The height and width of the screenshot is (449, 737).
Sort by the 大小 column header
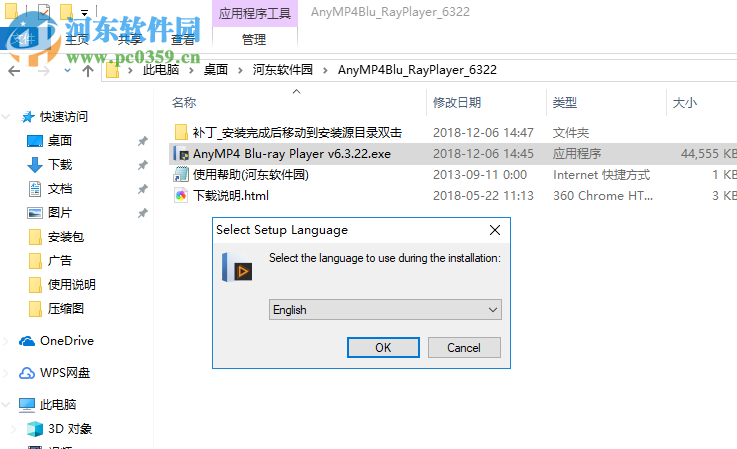pos(684,102)
